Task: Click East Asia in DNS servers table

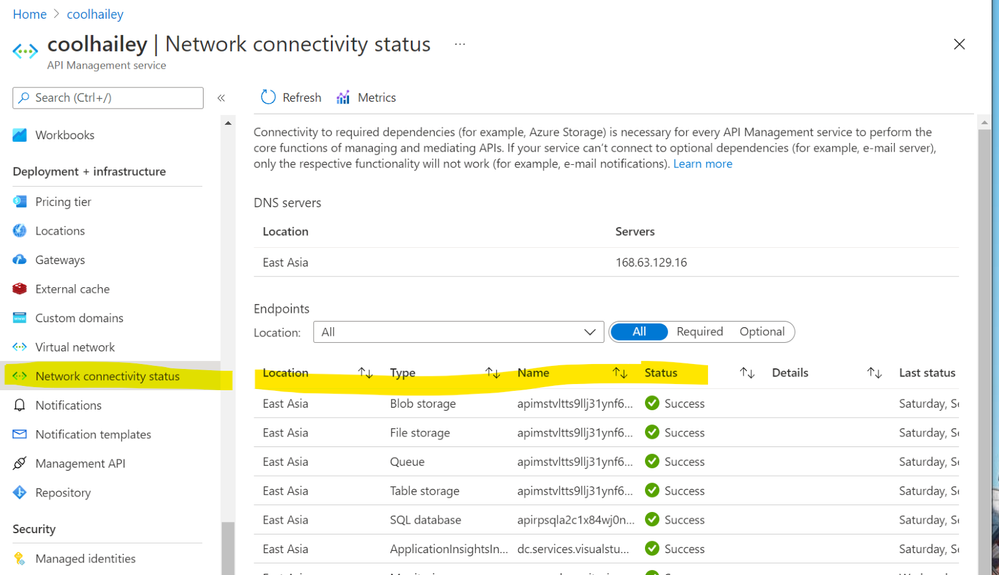Action: (x=285, y=262)
